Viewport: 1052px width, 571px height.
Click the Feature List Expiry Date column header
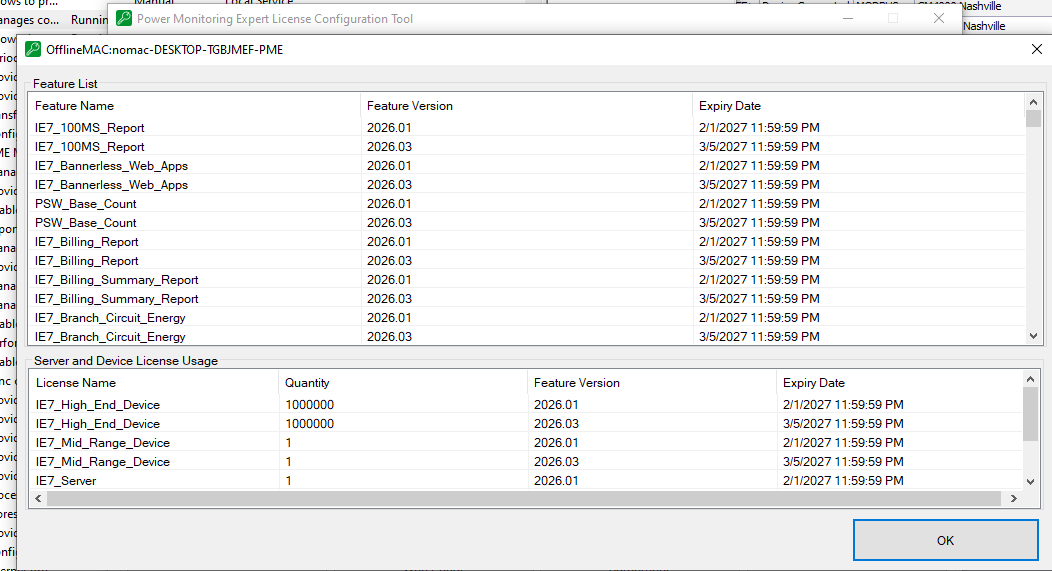[859, 106]
